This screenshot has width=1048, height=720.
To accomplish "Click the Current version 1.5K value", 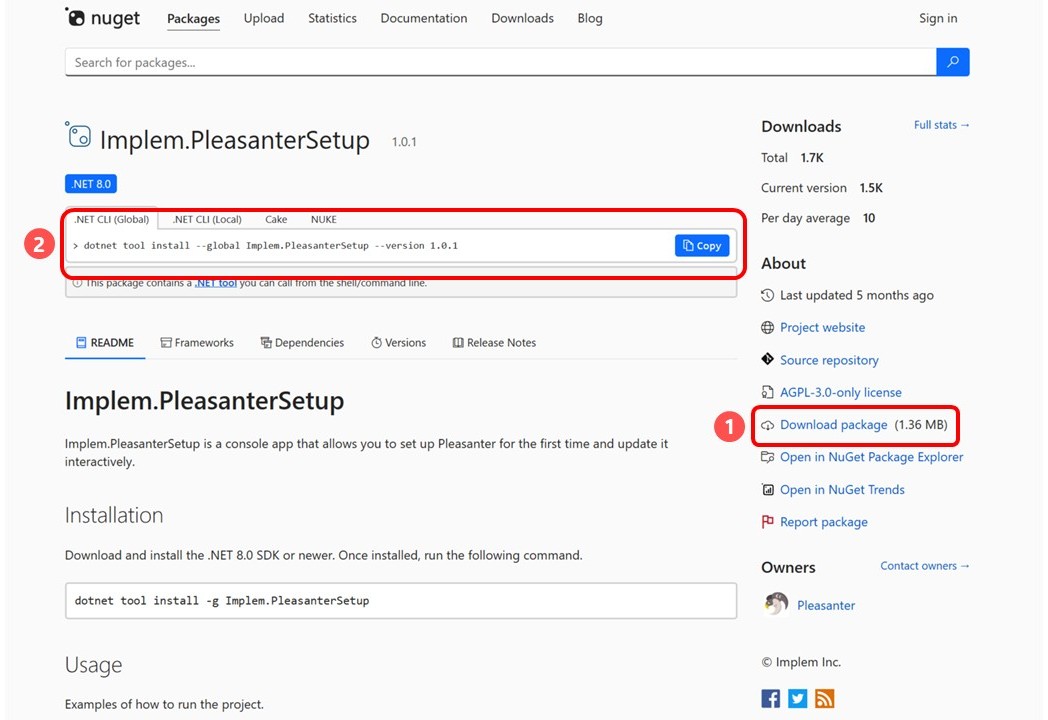I will click(870, 188).
